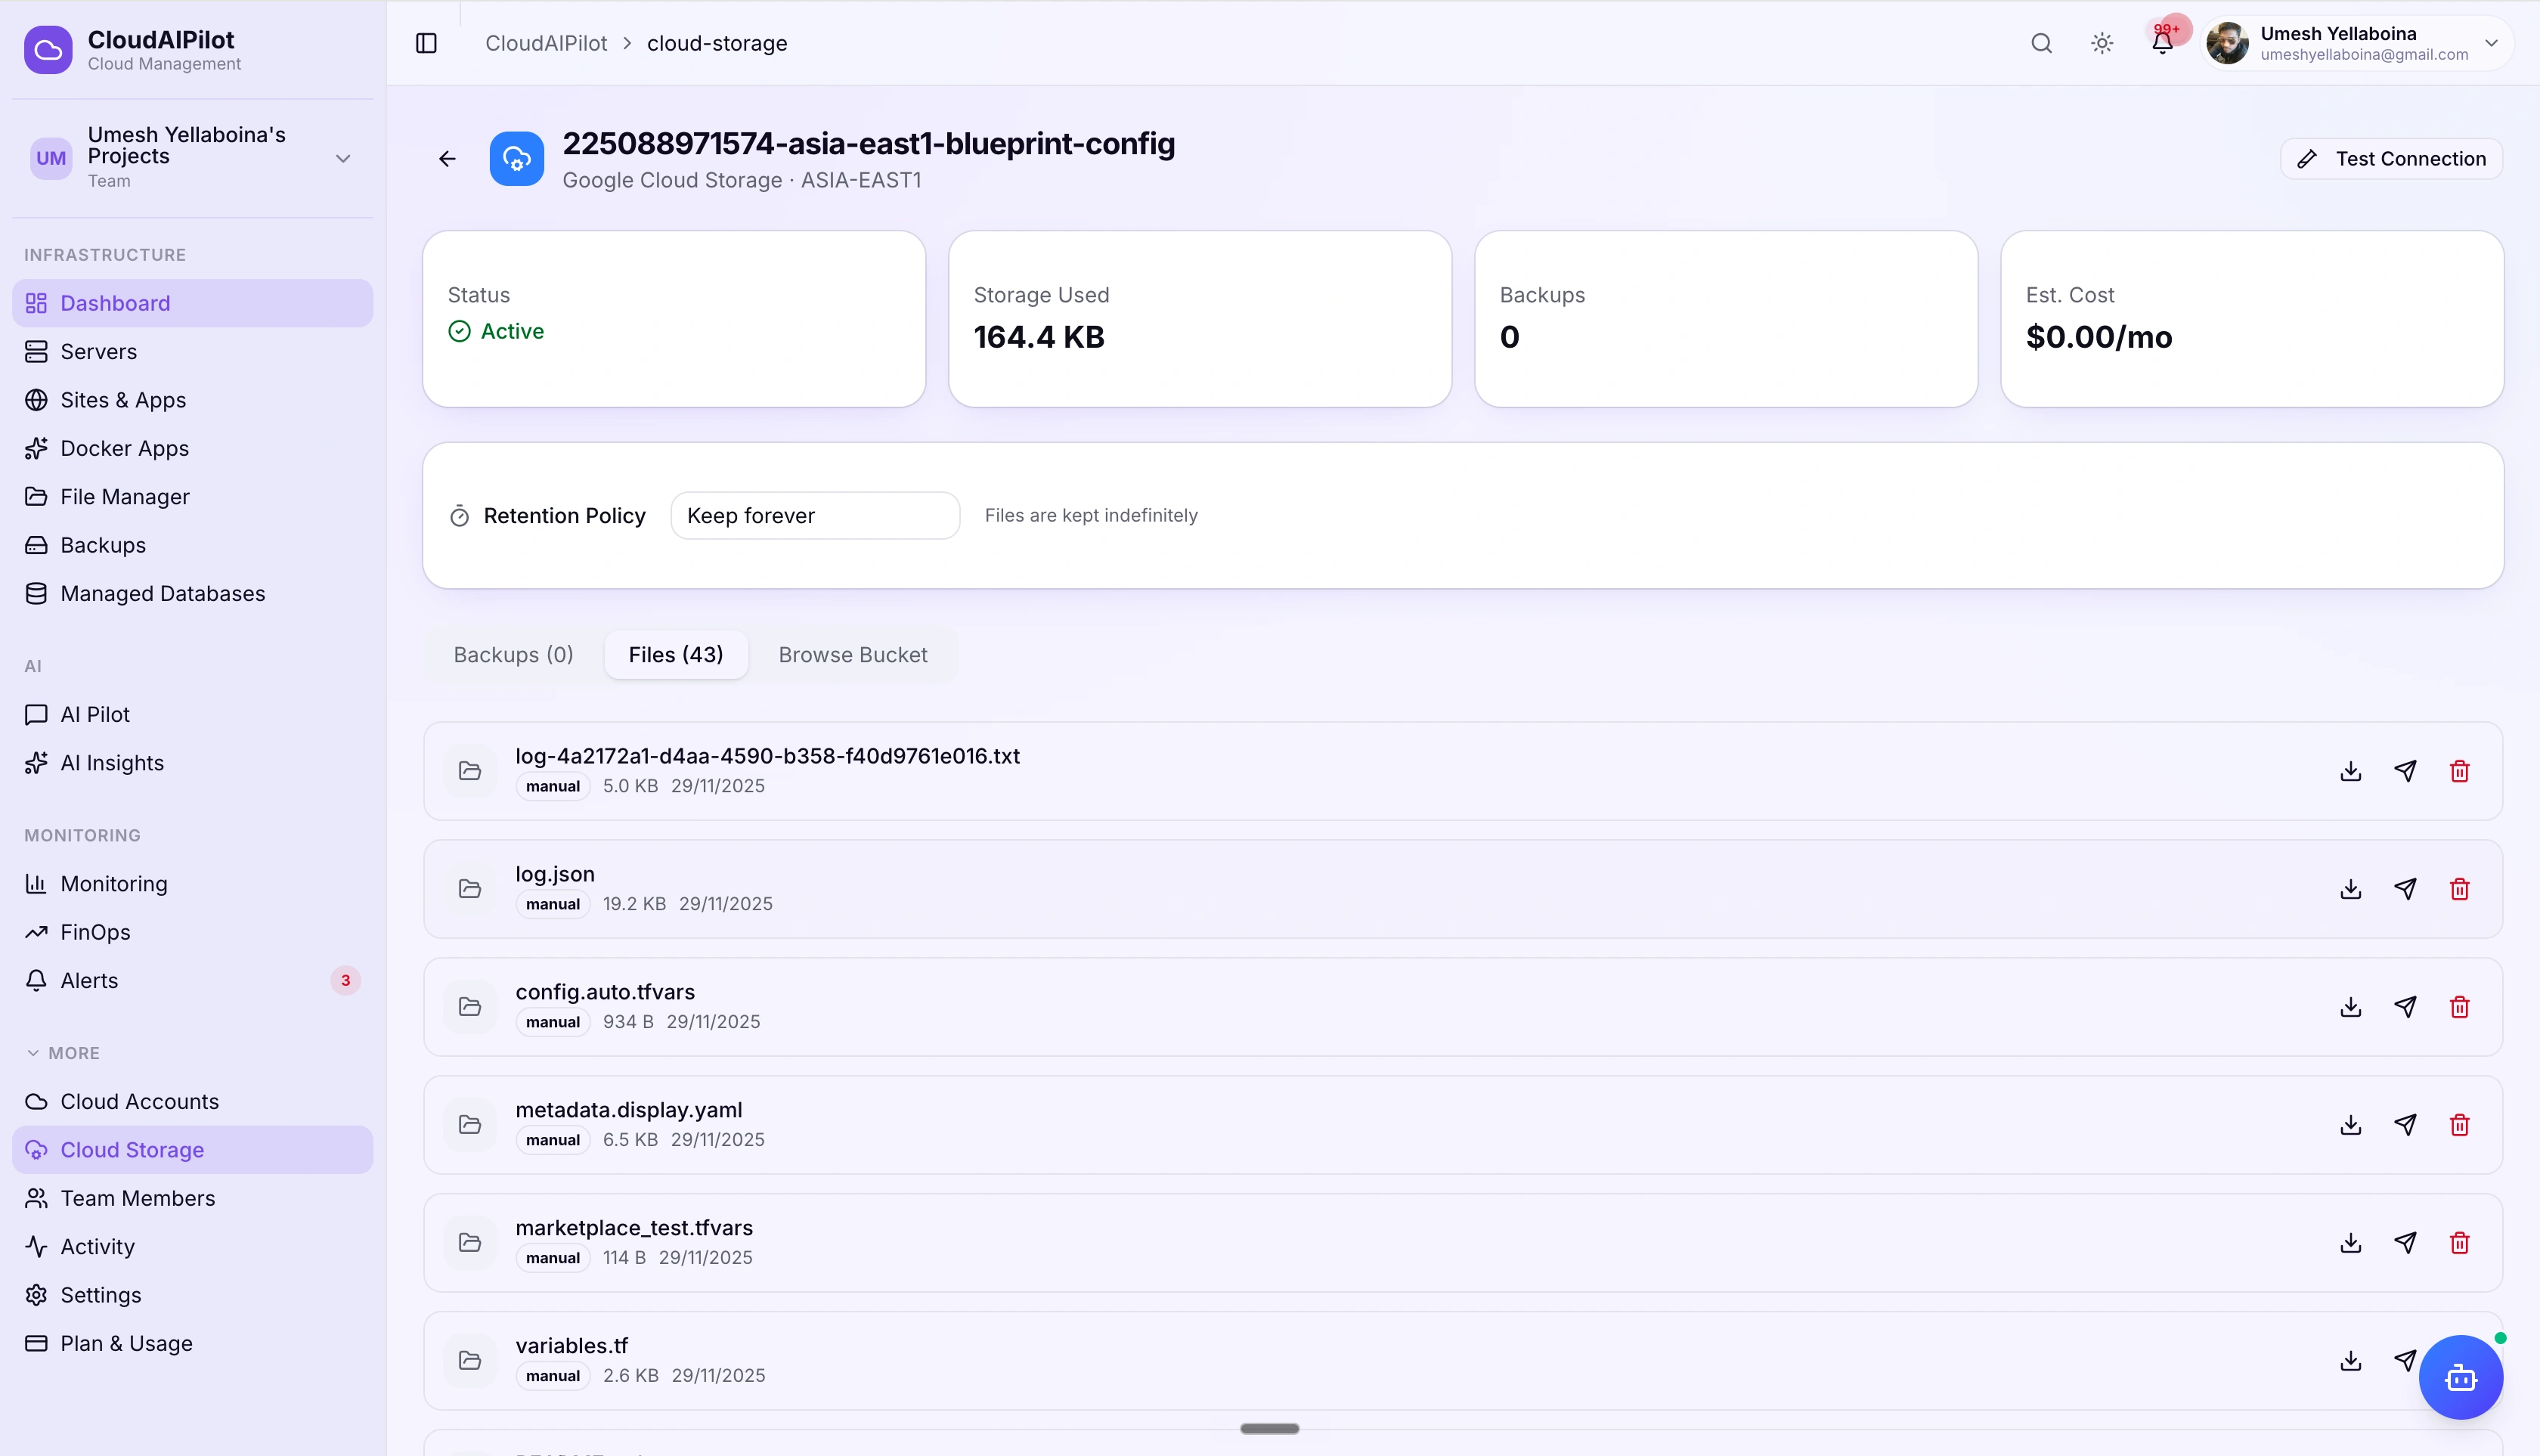Click folder icon of log.json row

(x=470, y=889)
